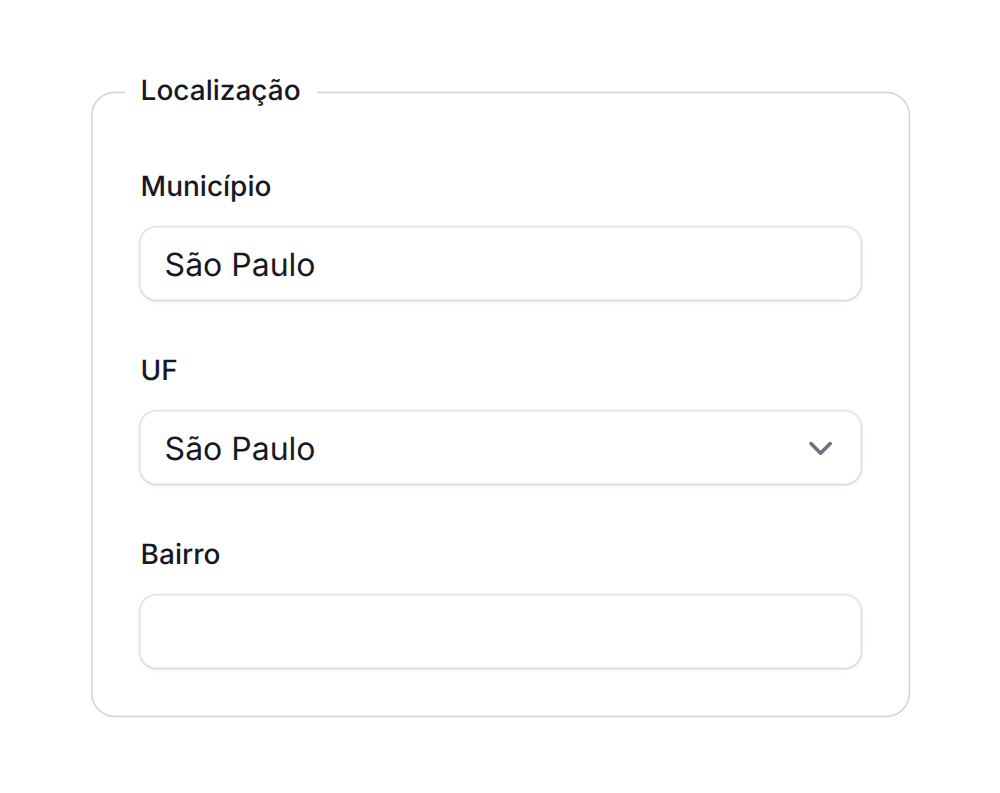This screenshot has height=793, width=1000.
Task: Open the UF state dropdown
Action: tap(500, 449)
